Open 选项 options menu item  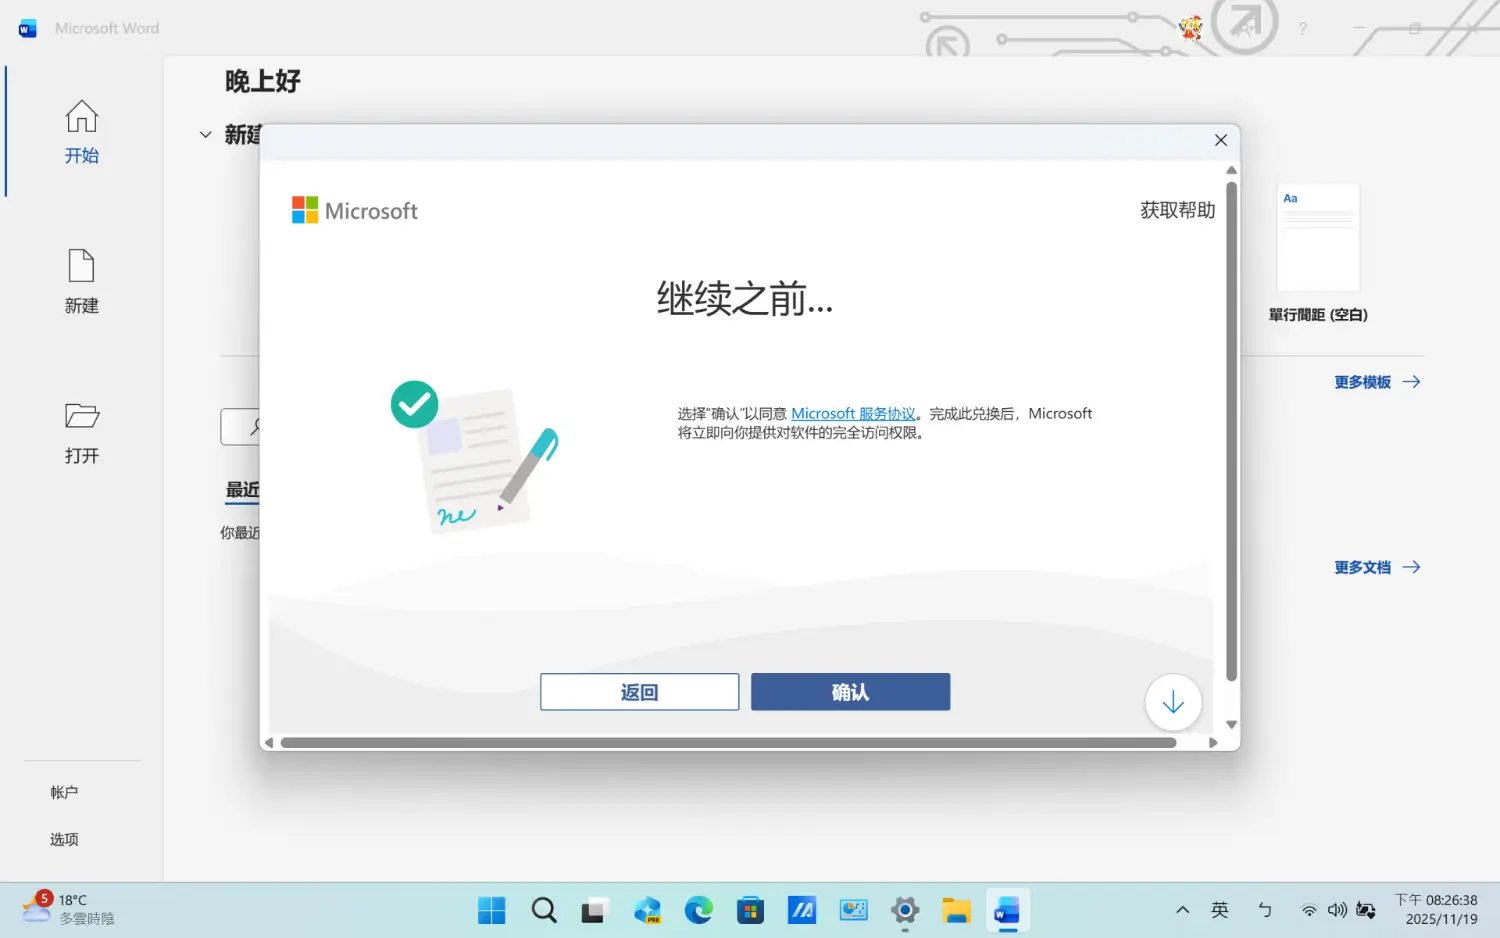(x=64, y=839)
